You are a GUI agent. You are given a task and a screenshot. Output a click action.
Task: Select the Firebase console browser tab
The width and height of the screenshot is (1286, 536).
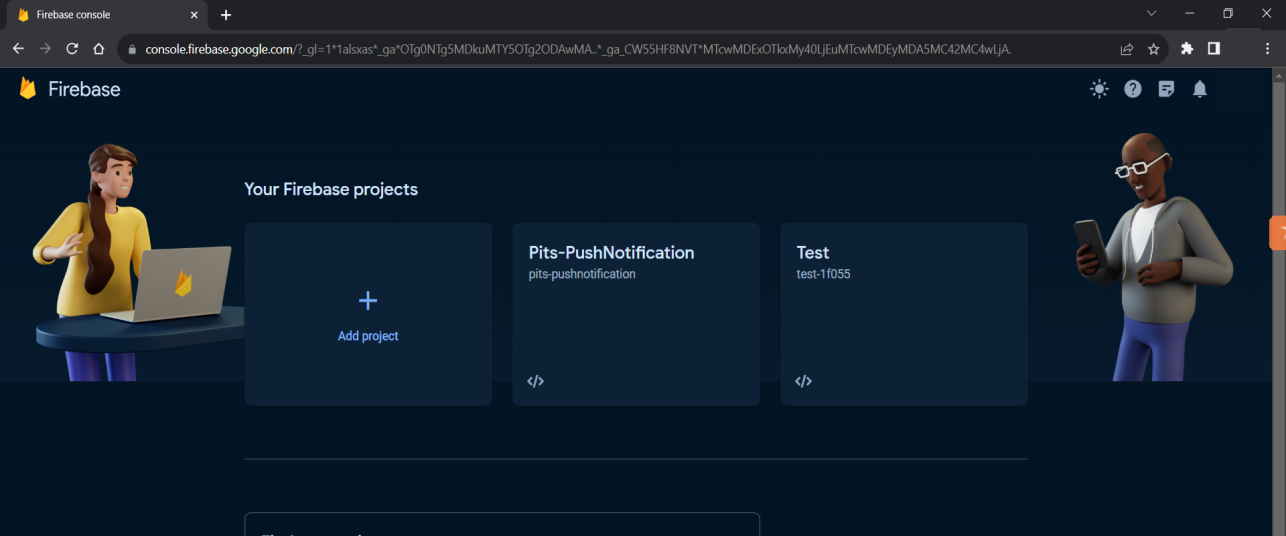pos(100,15)
